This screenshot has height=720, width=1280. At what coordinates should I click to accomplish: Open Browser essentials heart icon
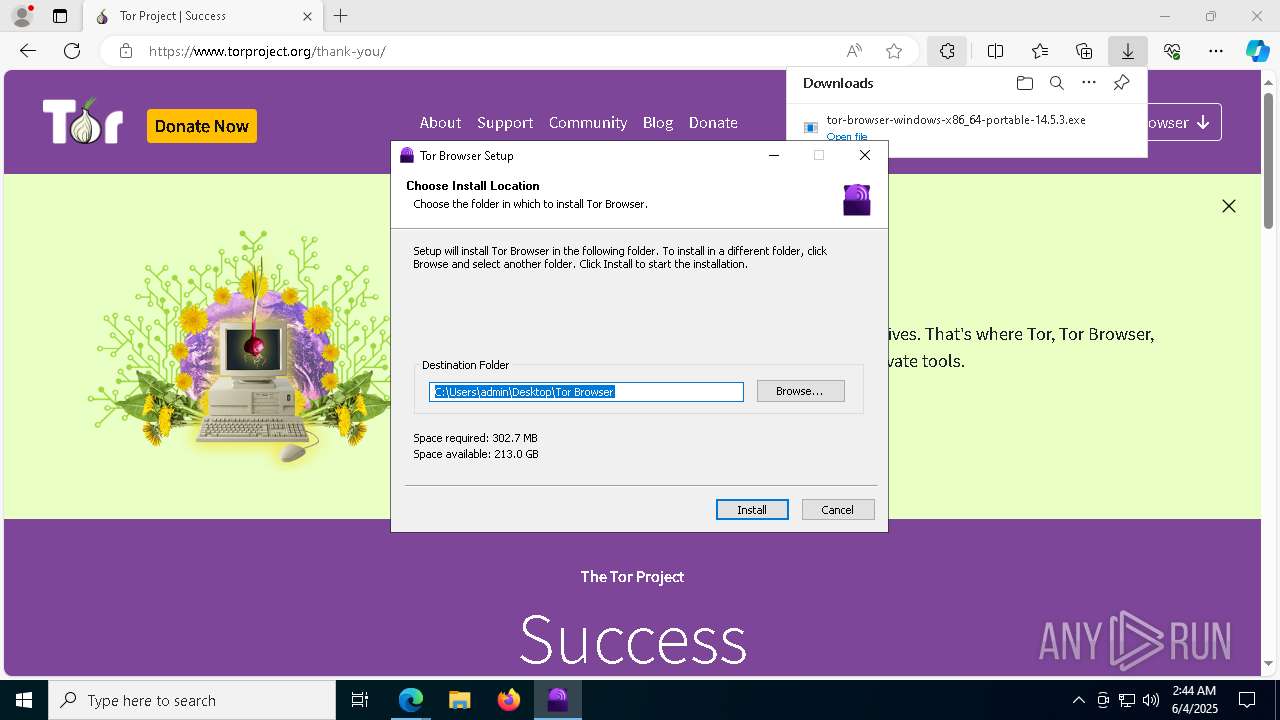[x=1172, y=51]
